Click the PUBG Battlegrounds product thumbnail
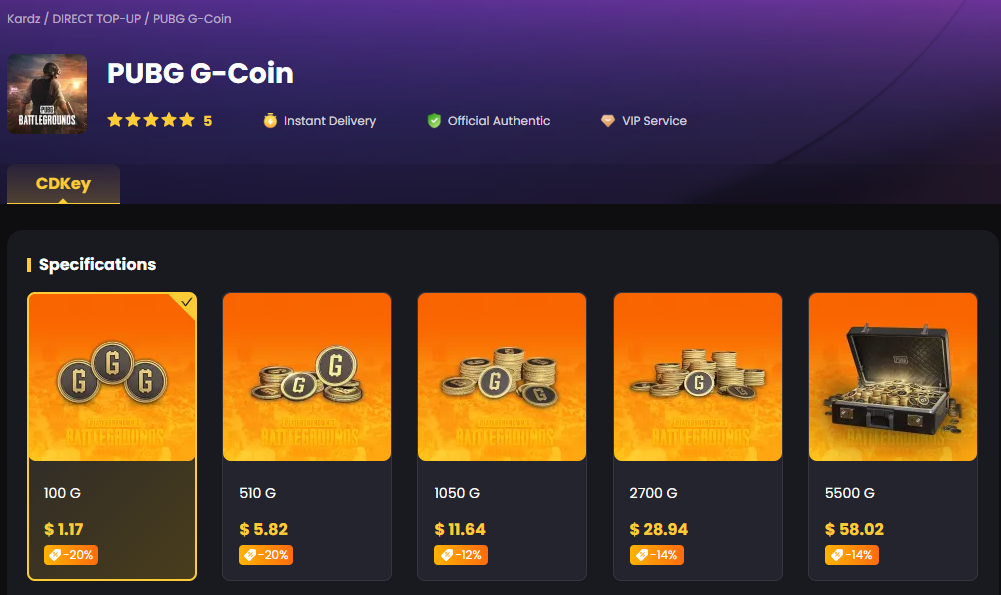Viewport: 1001px width, 595px height. coord(47,93)
